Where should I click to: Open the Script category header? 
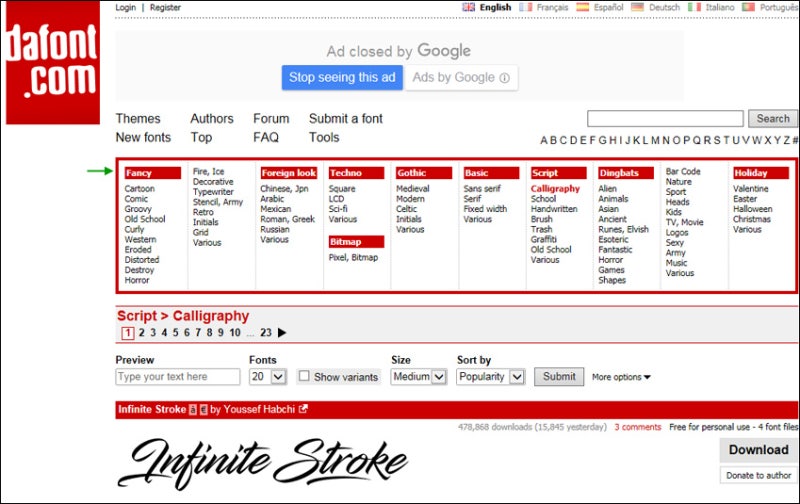[x=558, y=173]
